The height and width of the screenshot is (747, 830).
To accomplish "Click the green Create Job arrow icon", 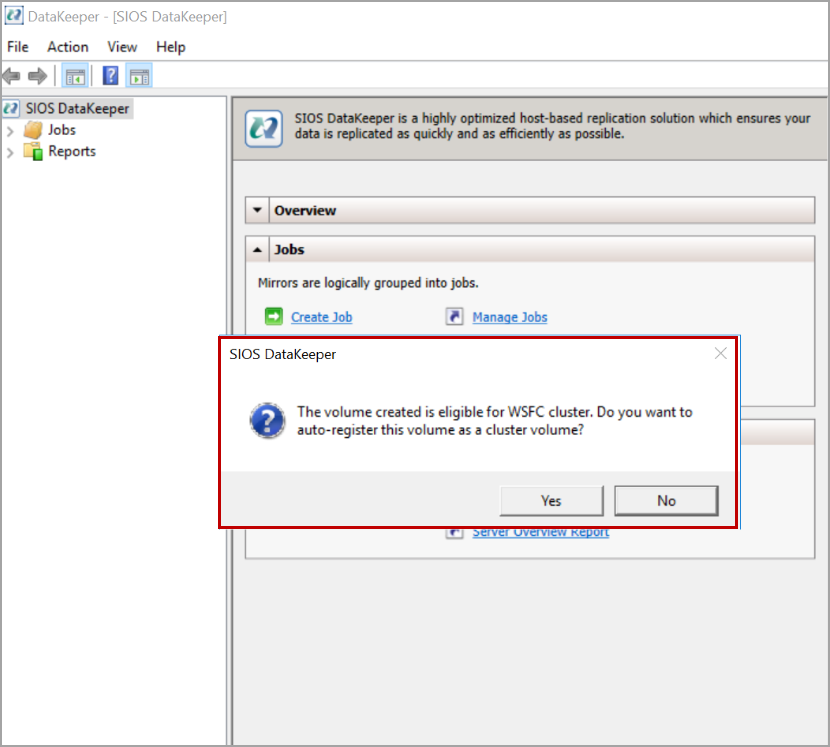I will [274, 317].
